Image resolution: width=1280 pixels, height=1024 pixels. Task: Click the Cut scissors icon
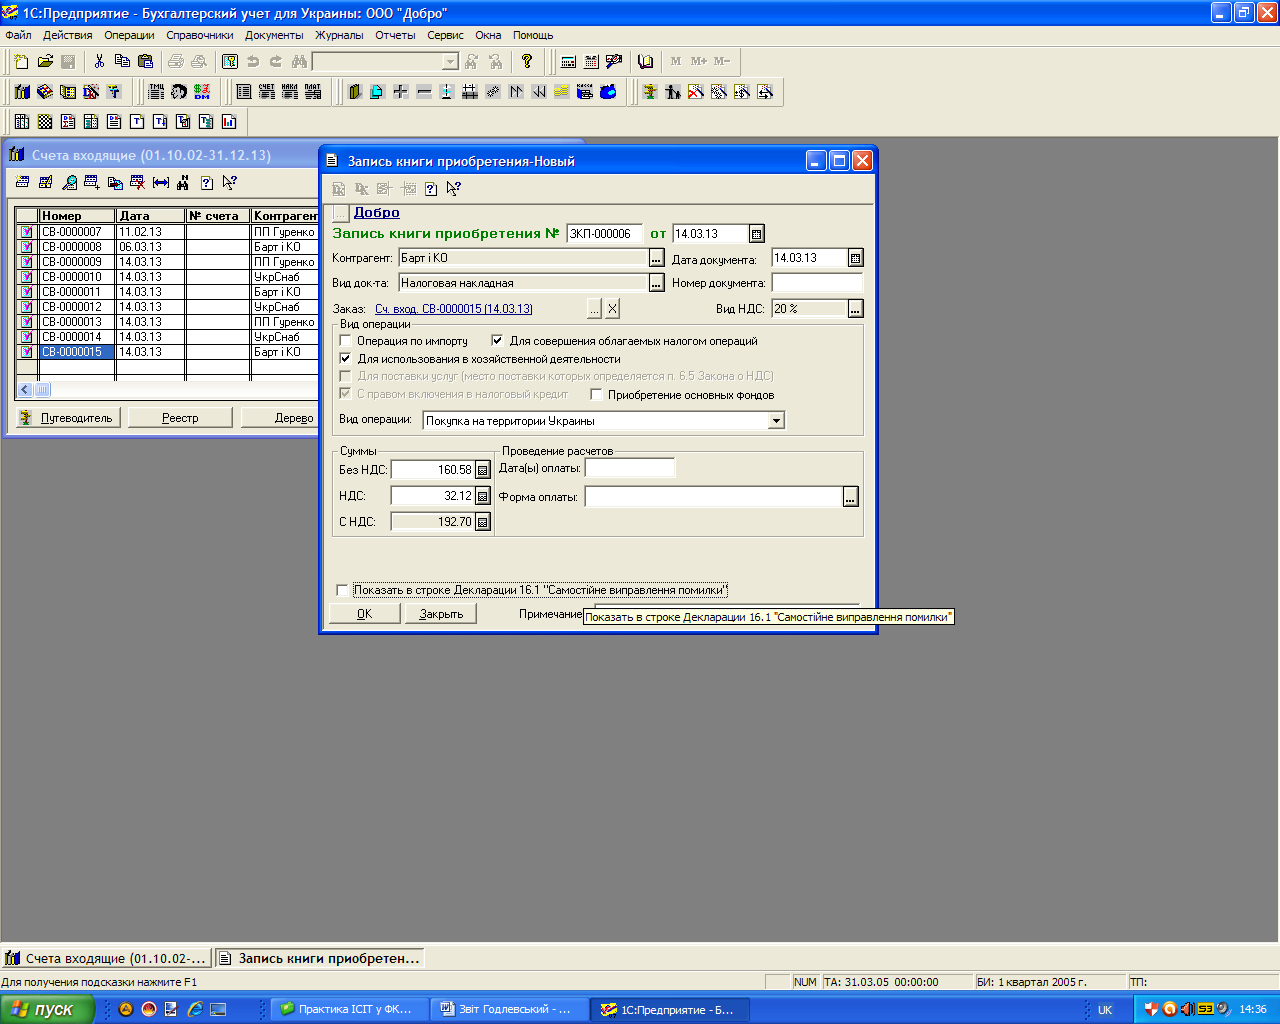[x=99, y=61]
